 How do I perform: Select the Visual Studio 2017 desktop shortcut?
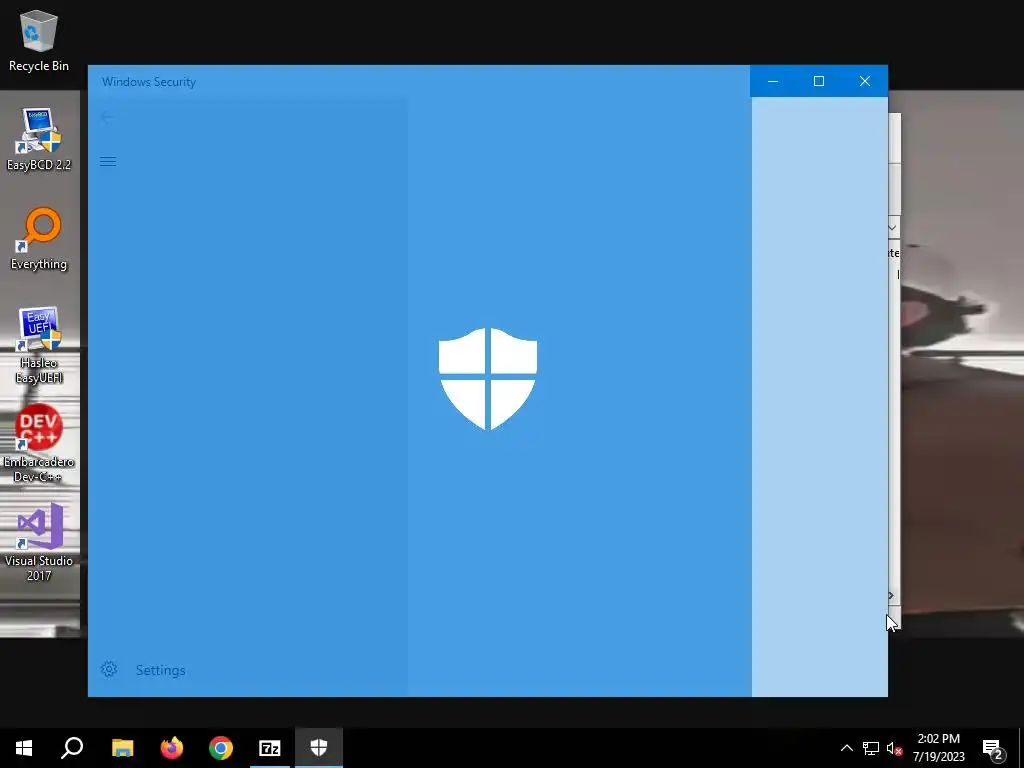39,542
